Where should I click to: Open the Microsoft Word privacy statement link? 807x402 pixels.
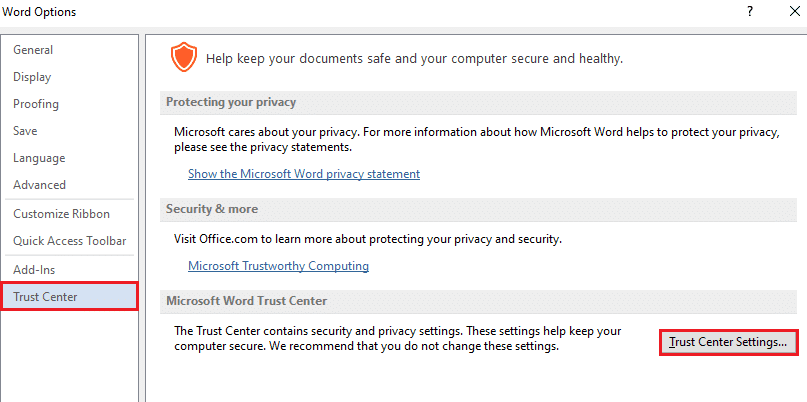pos(304,174)
